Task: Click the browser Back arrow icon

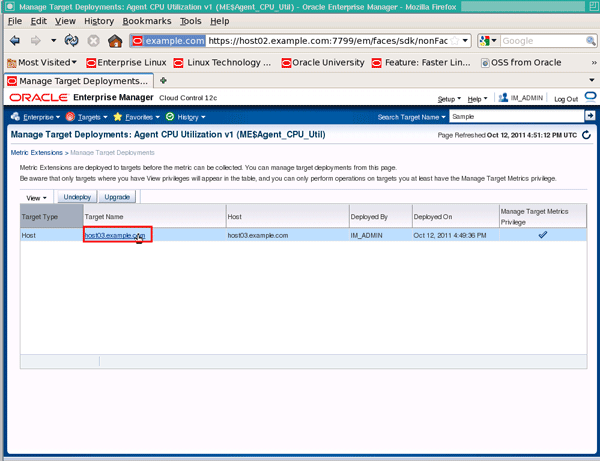Action: 15,41
